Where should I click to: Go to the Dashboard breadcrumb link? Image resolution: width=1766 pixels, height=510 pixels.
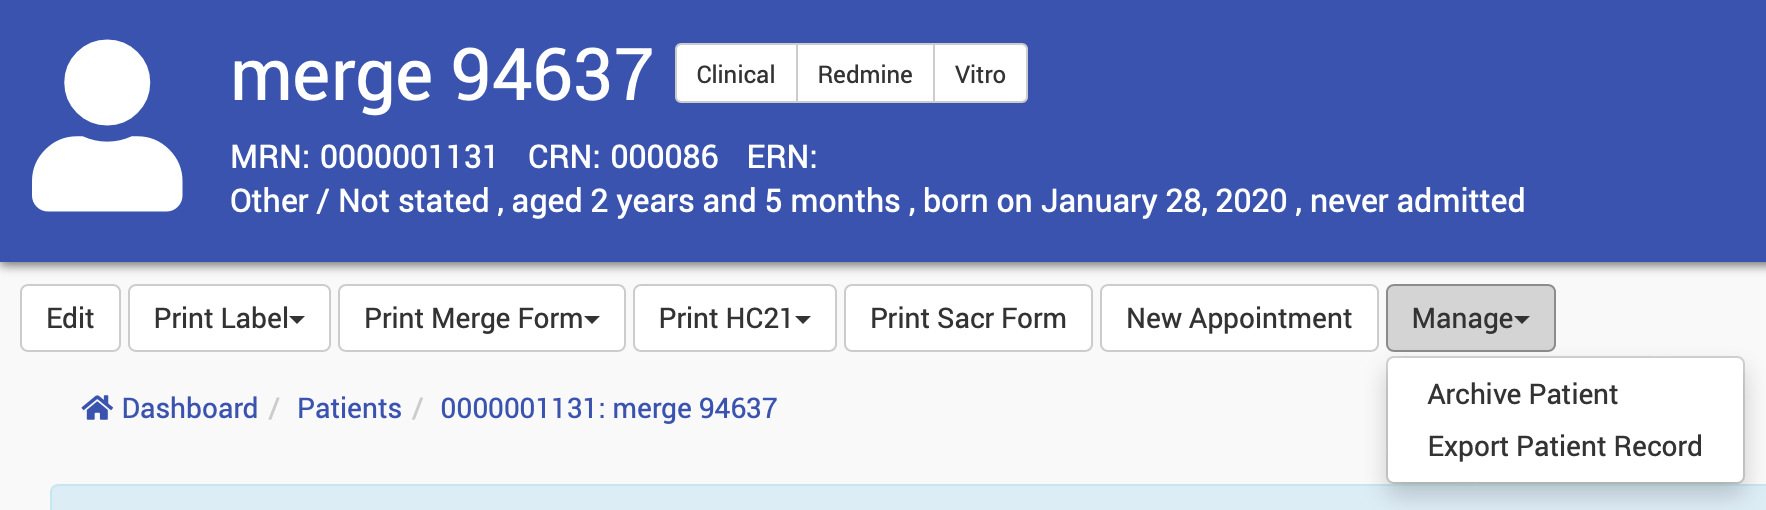click(189, 408)
